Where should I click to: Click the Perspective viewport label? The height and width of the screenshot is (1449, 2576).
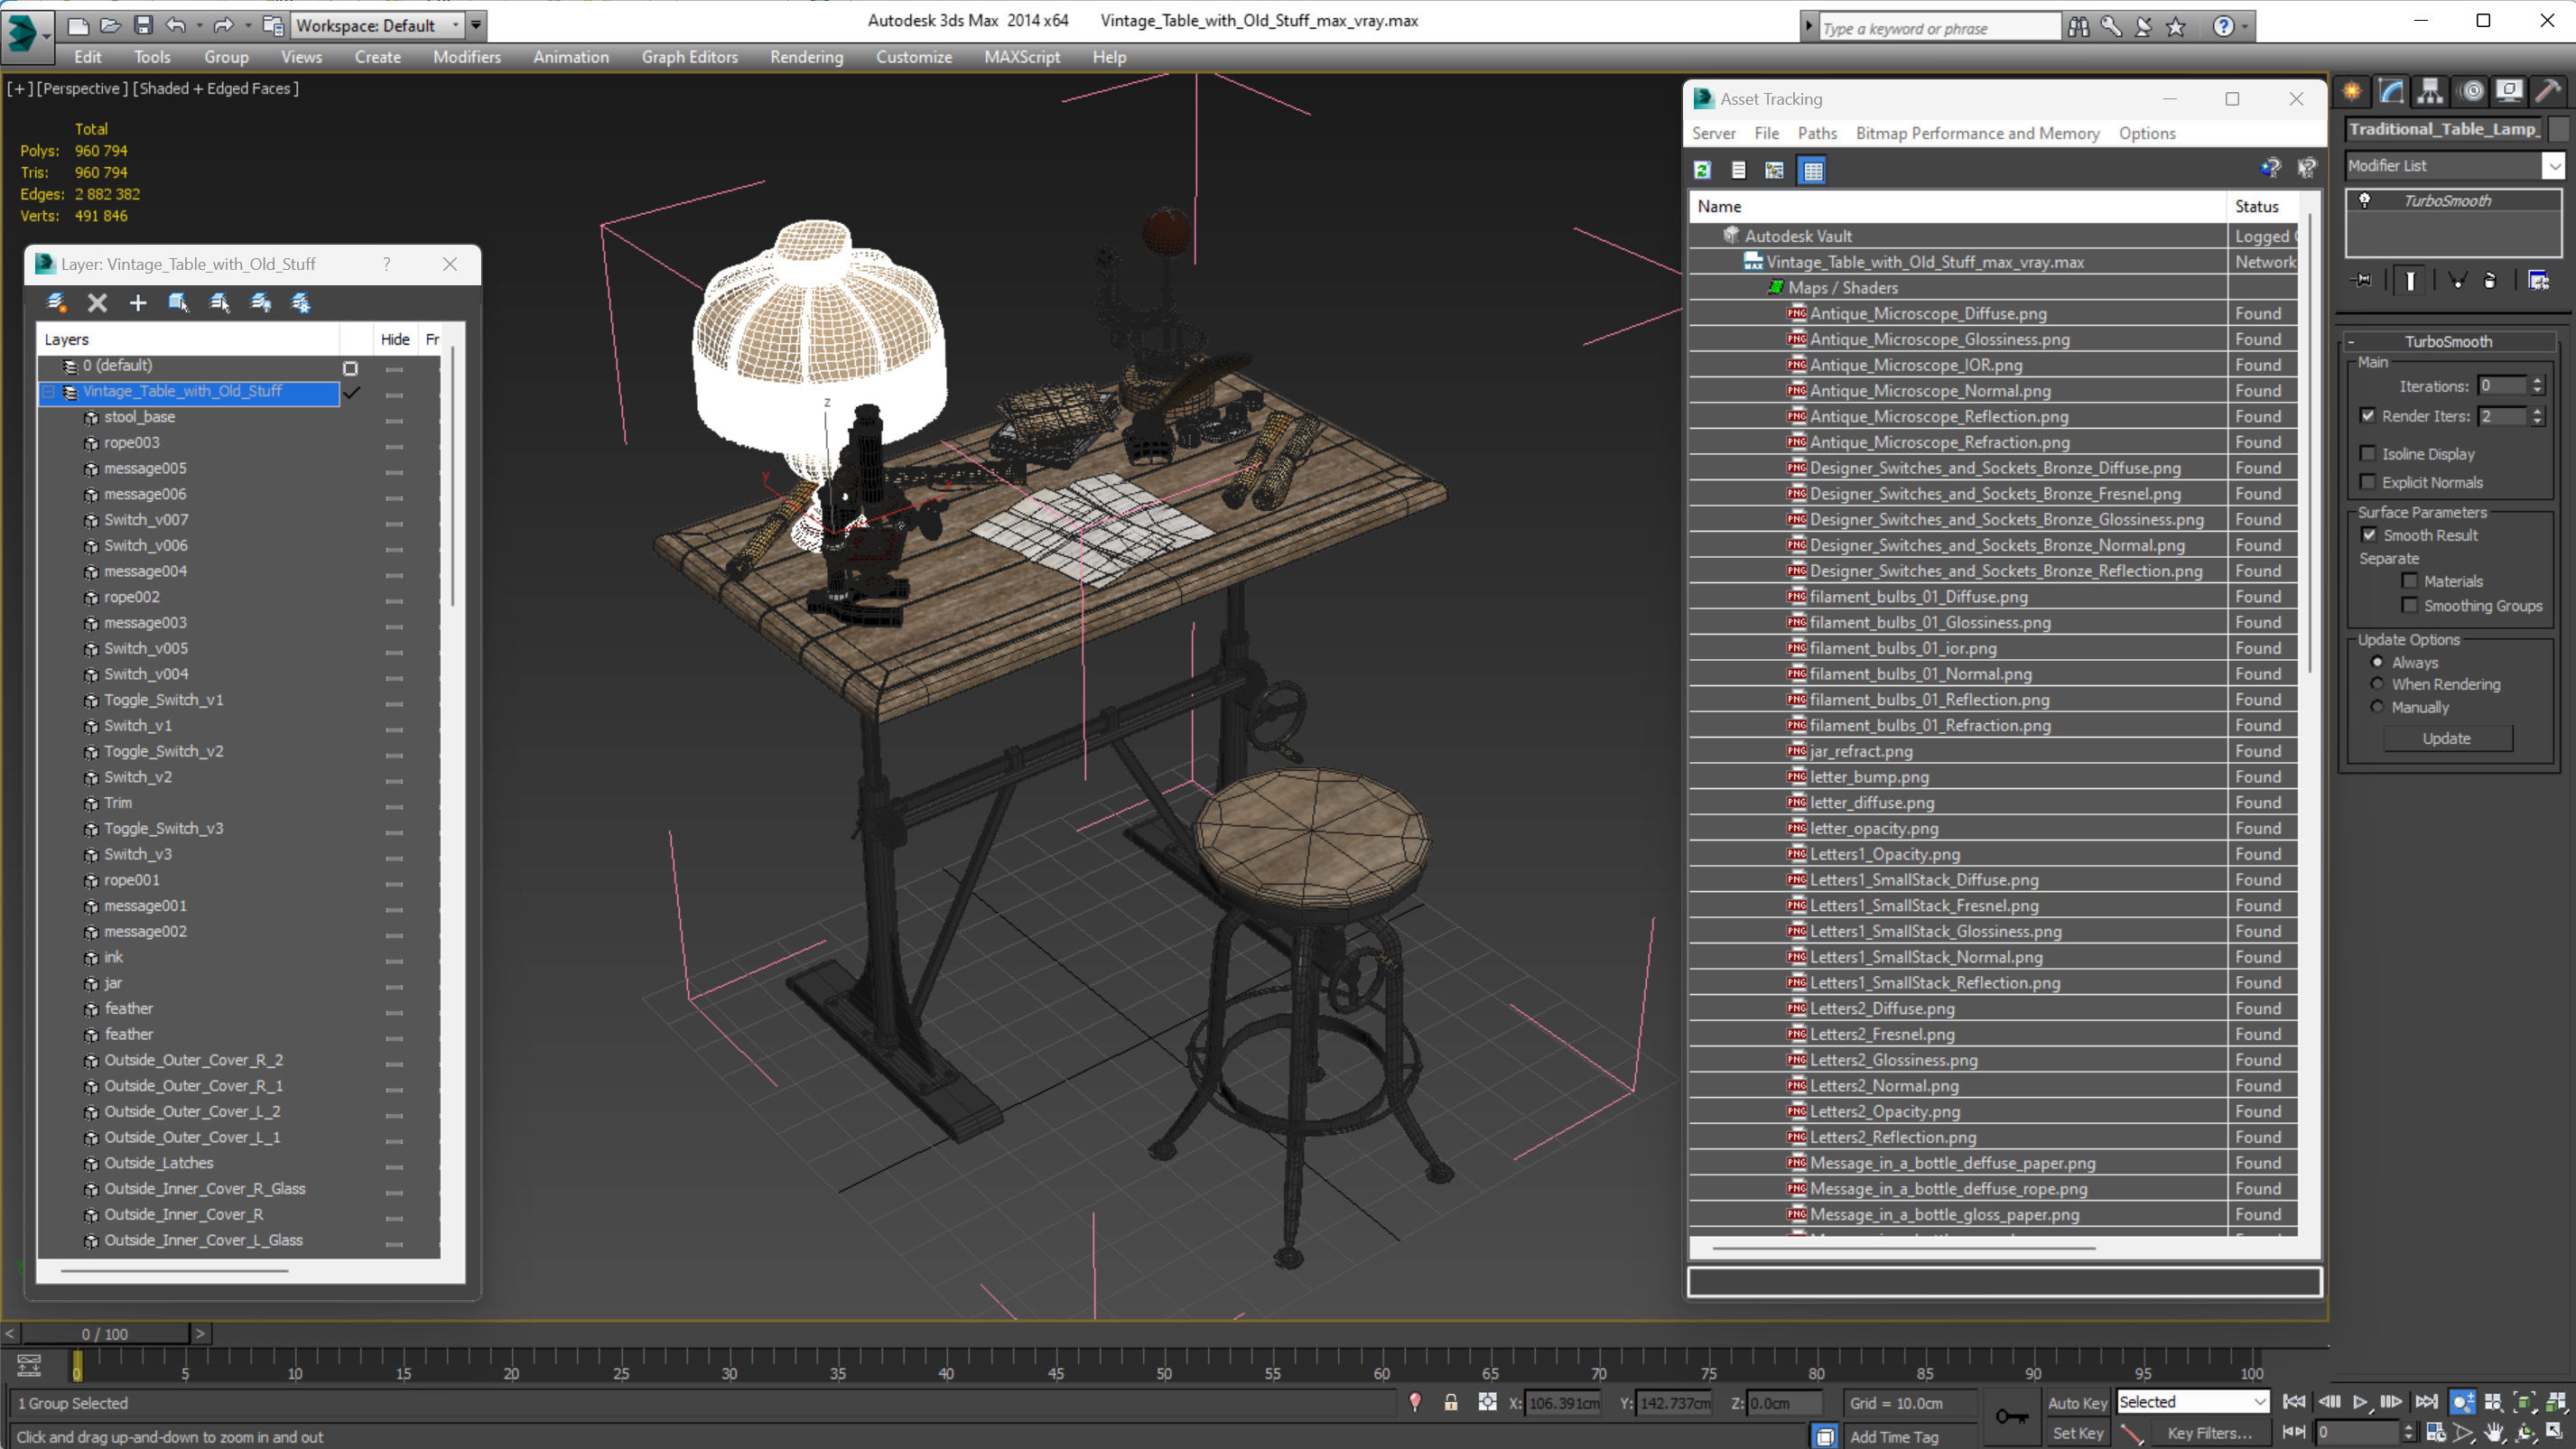83,88
